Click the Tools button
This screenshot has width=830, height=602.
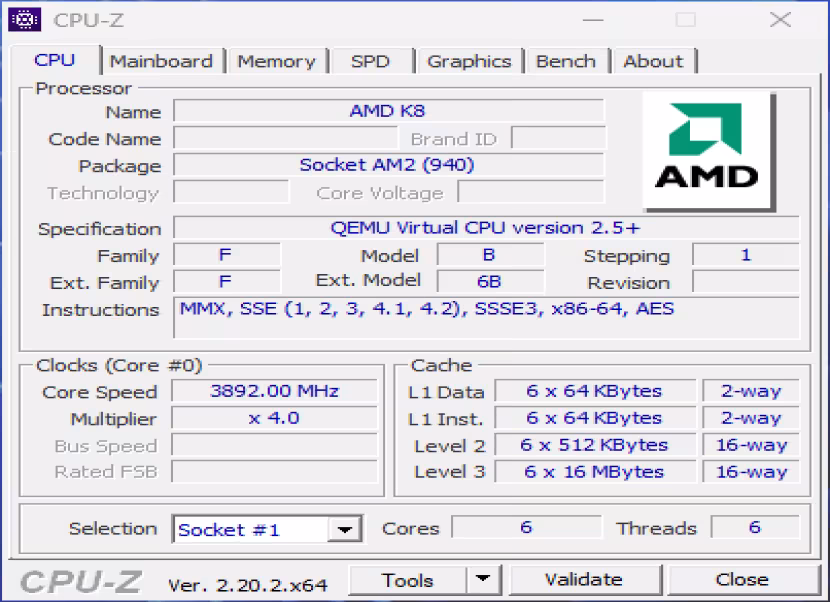tap(408, 580)
